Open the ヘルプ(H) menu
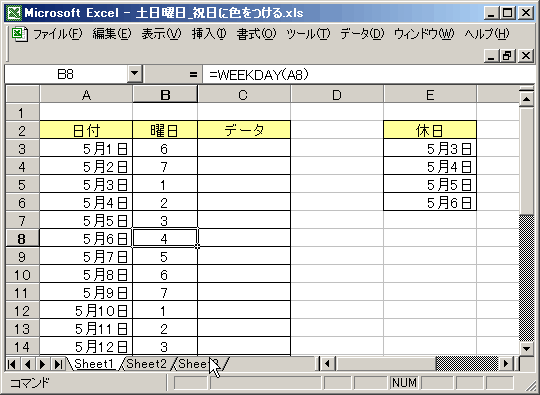This screenshot has height=395, width=540. point(487,34)
